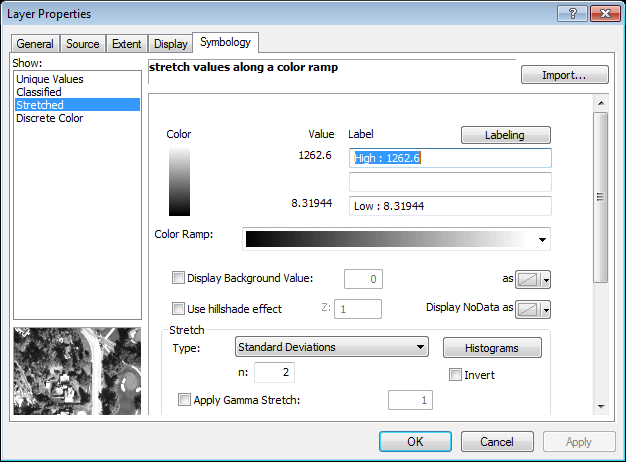Check the Invert option
626x462 pixels.
tap(455, 375)
